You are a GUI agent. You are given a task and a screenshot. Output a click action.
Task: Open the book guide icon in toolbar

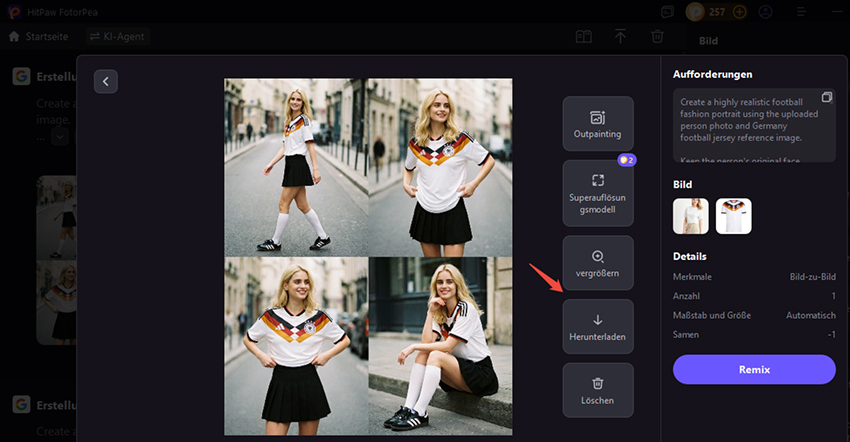(583, 37)
